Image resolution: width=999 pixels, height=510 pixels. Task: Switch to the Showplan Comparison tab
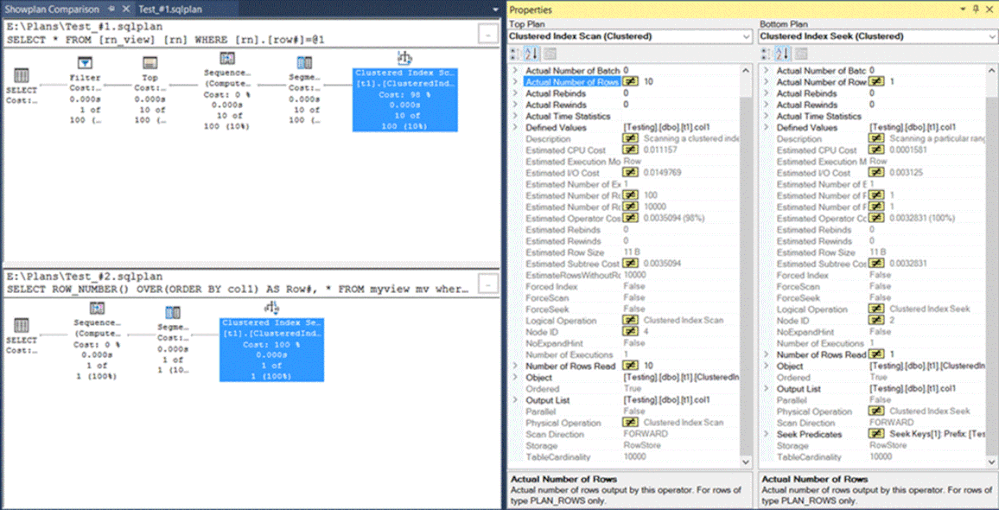52,10
